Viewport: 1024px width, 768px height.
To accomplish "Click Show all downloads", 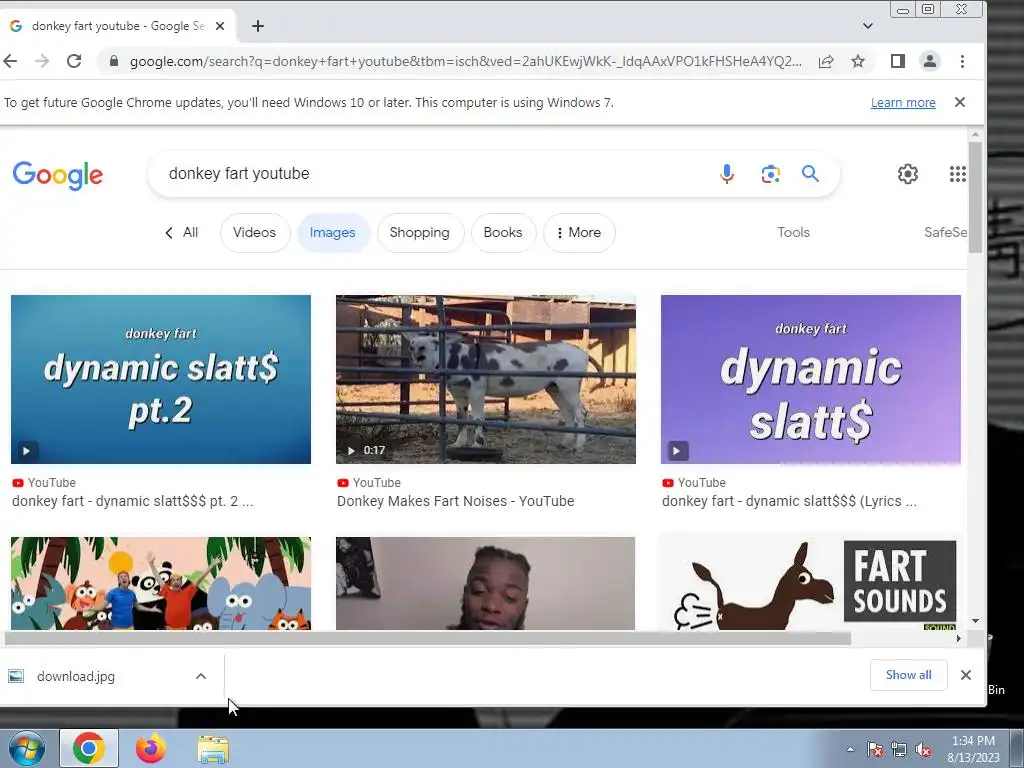I will pos(908,675).
